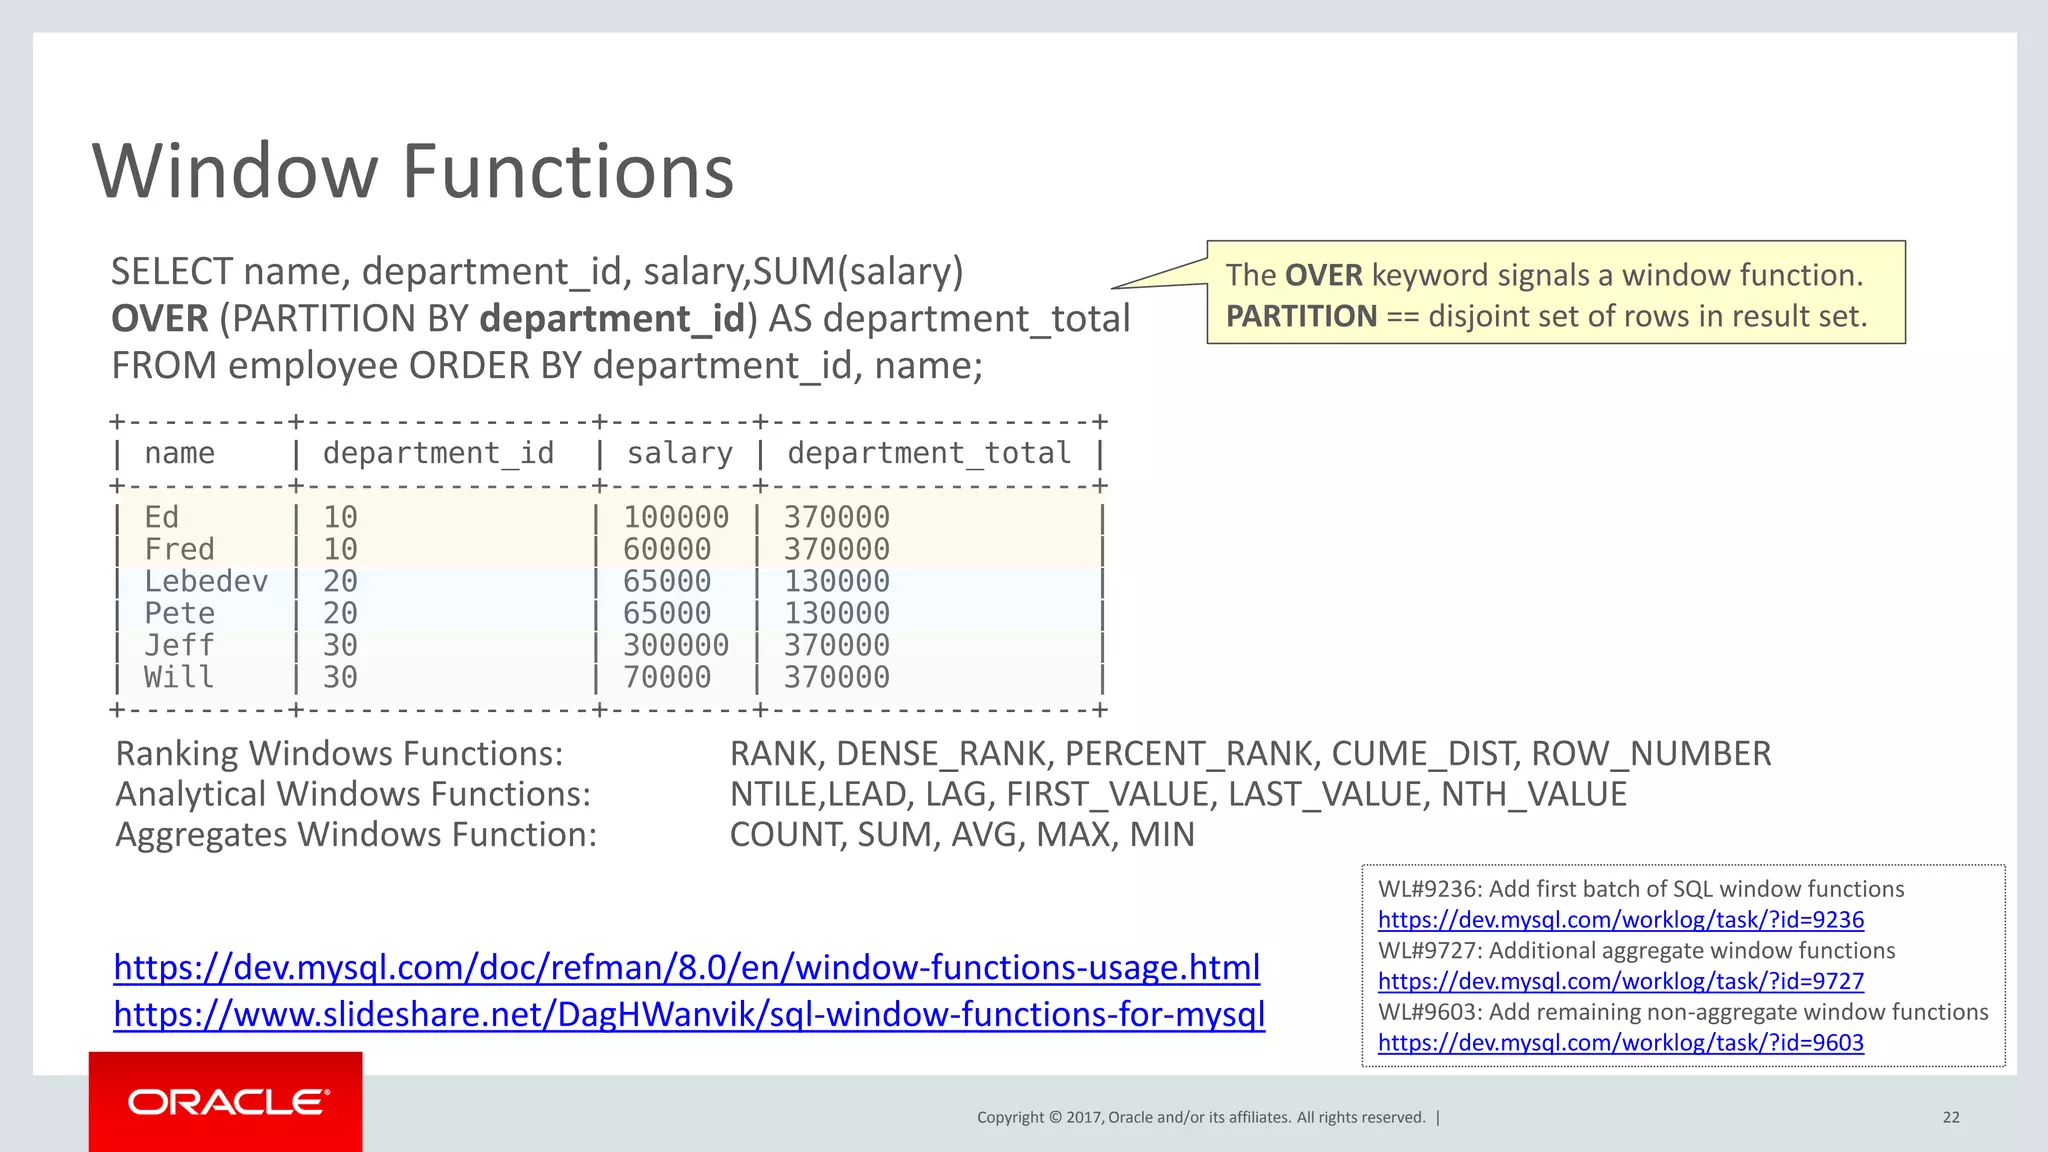This screenshot has height=1152, width=2048.
Task: Click the 'Ed' name cell
Action: [162, 517]
